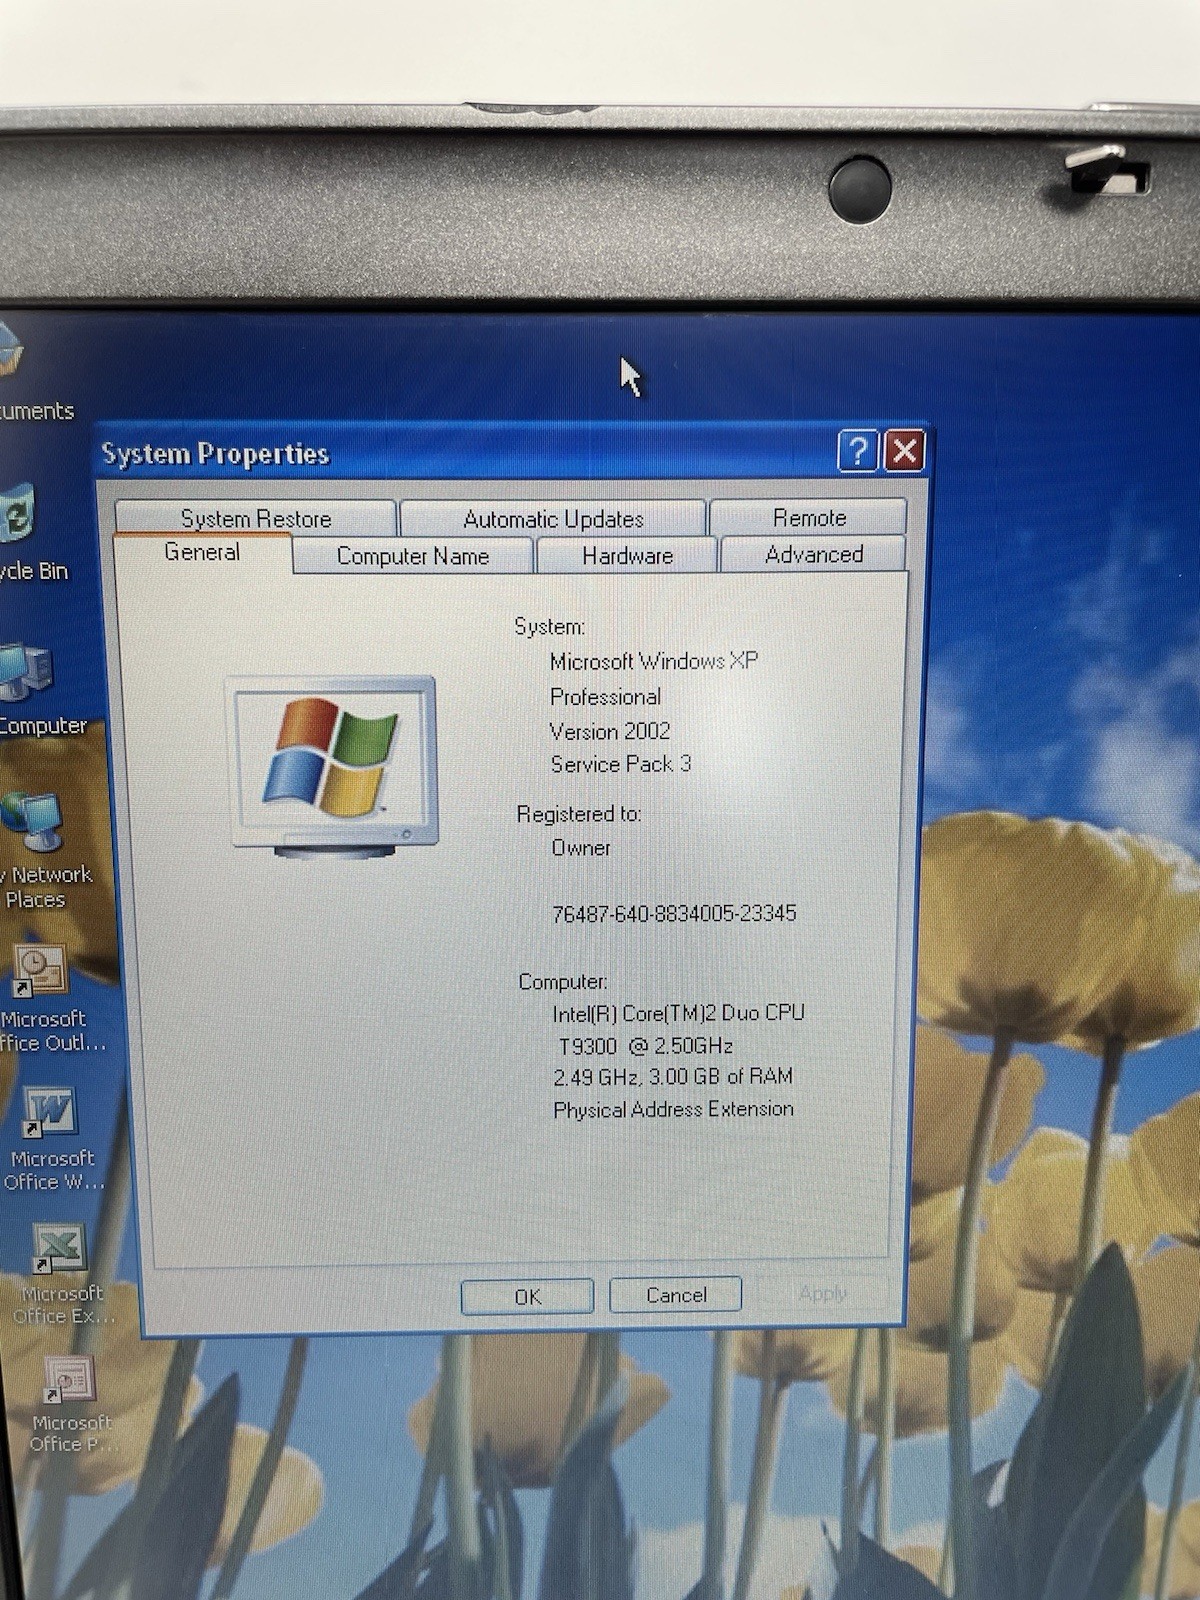Click the 'Intel(R) Core(TM)2 Duo CPU' line
Image resolution: width=1200 pixels, height=1600 pixels.
[678, 1013]
